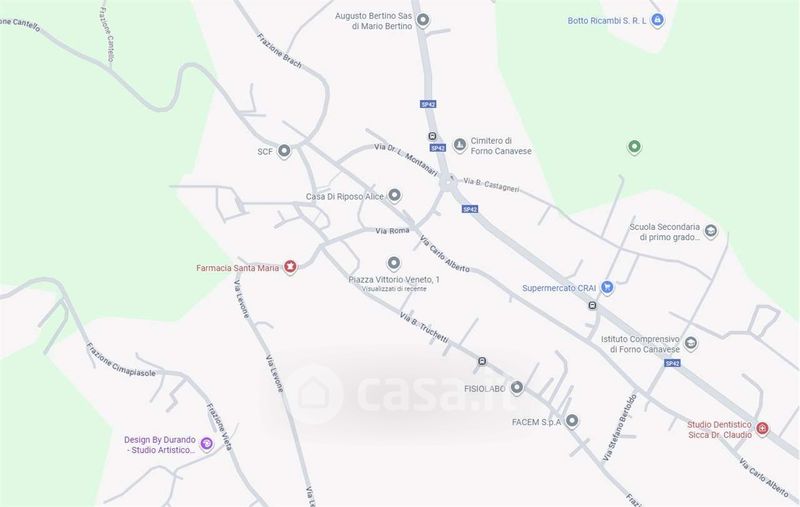Click the FISIOLABO location marker
Viewport: 800px width, 507px height.
tap(517, 388)
